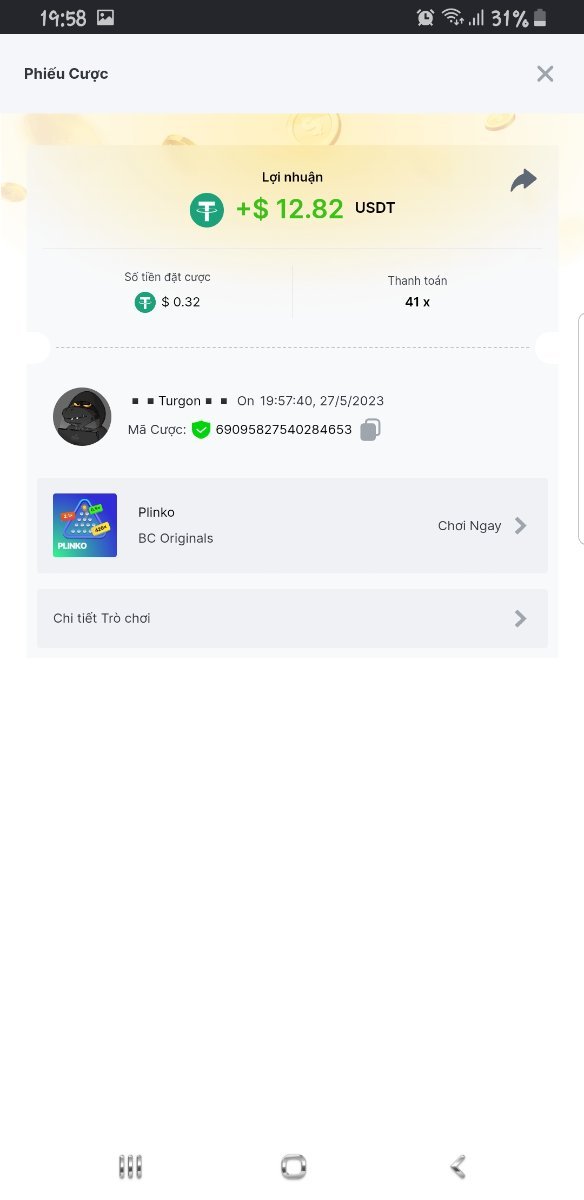The height and width of the screenshot is (1200, 584).
Task: Tap the green verified shield icon
Action: [201, 430]
